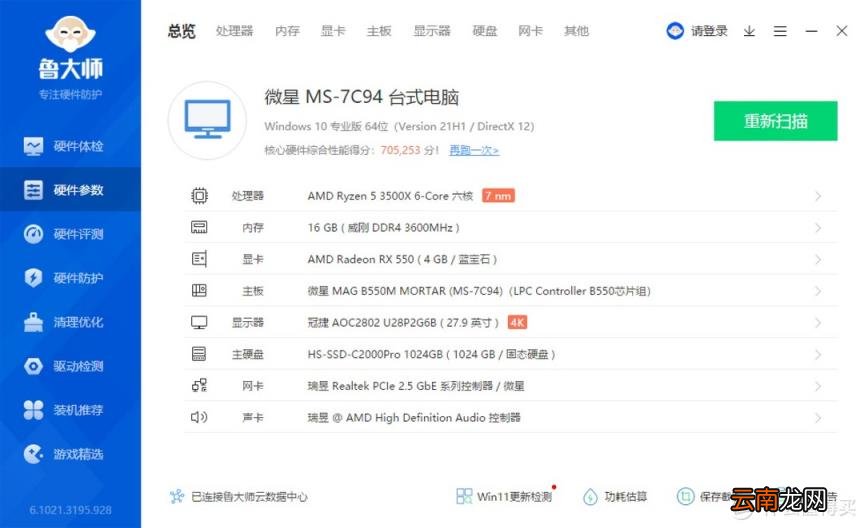Click the large desktop computer icon

[208, 120]
